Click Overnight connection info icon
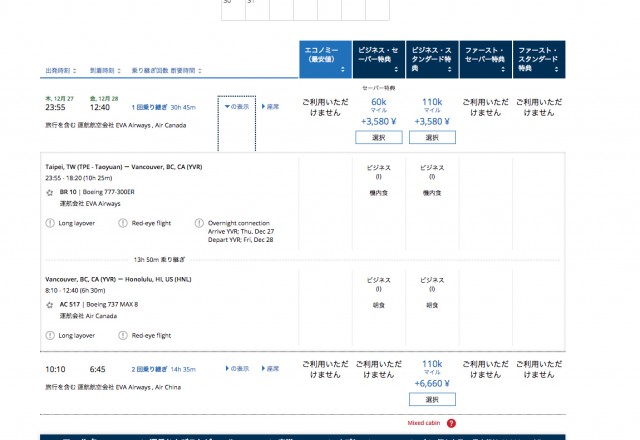This screenshot has height=440, width=640. point(199,223)
